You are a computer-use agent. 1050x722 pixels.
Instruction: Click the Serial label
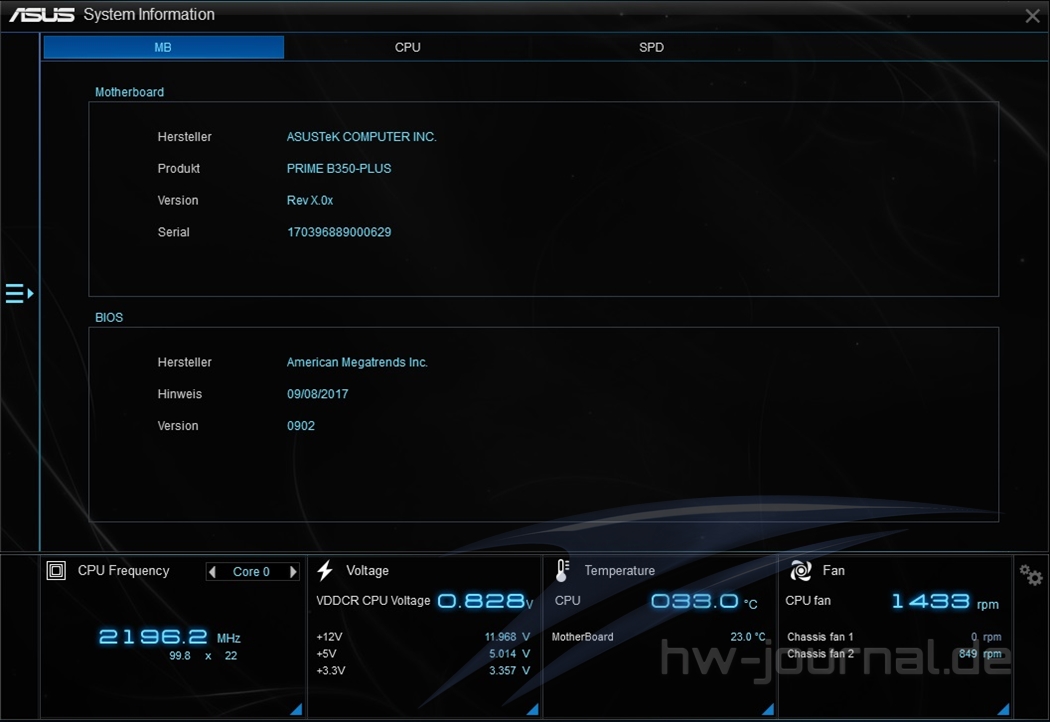(173, 232)
